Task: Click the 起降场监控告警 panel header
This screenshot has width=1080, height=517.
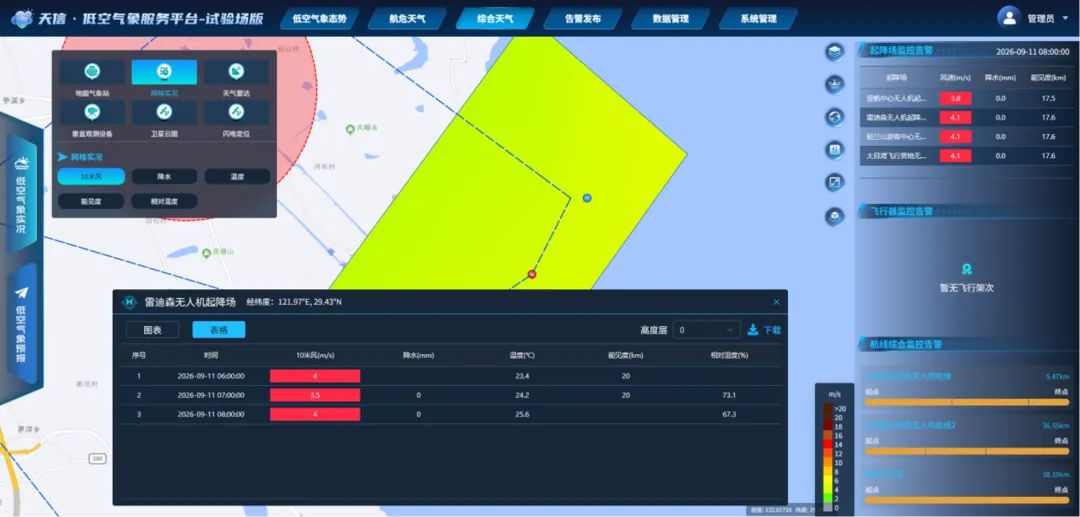Action: (x=902, y=50)
